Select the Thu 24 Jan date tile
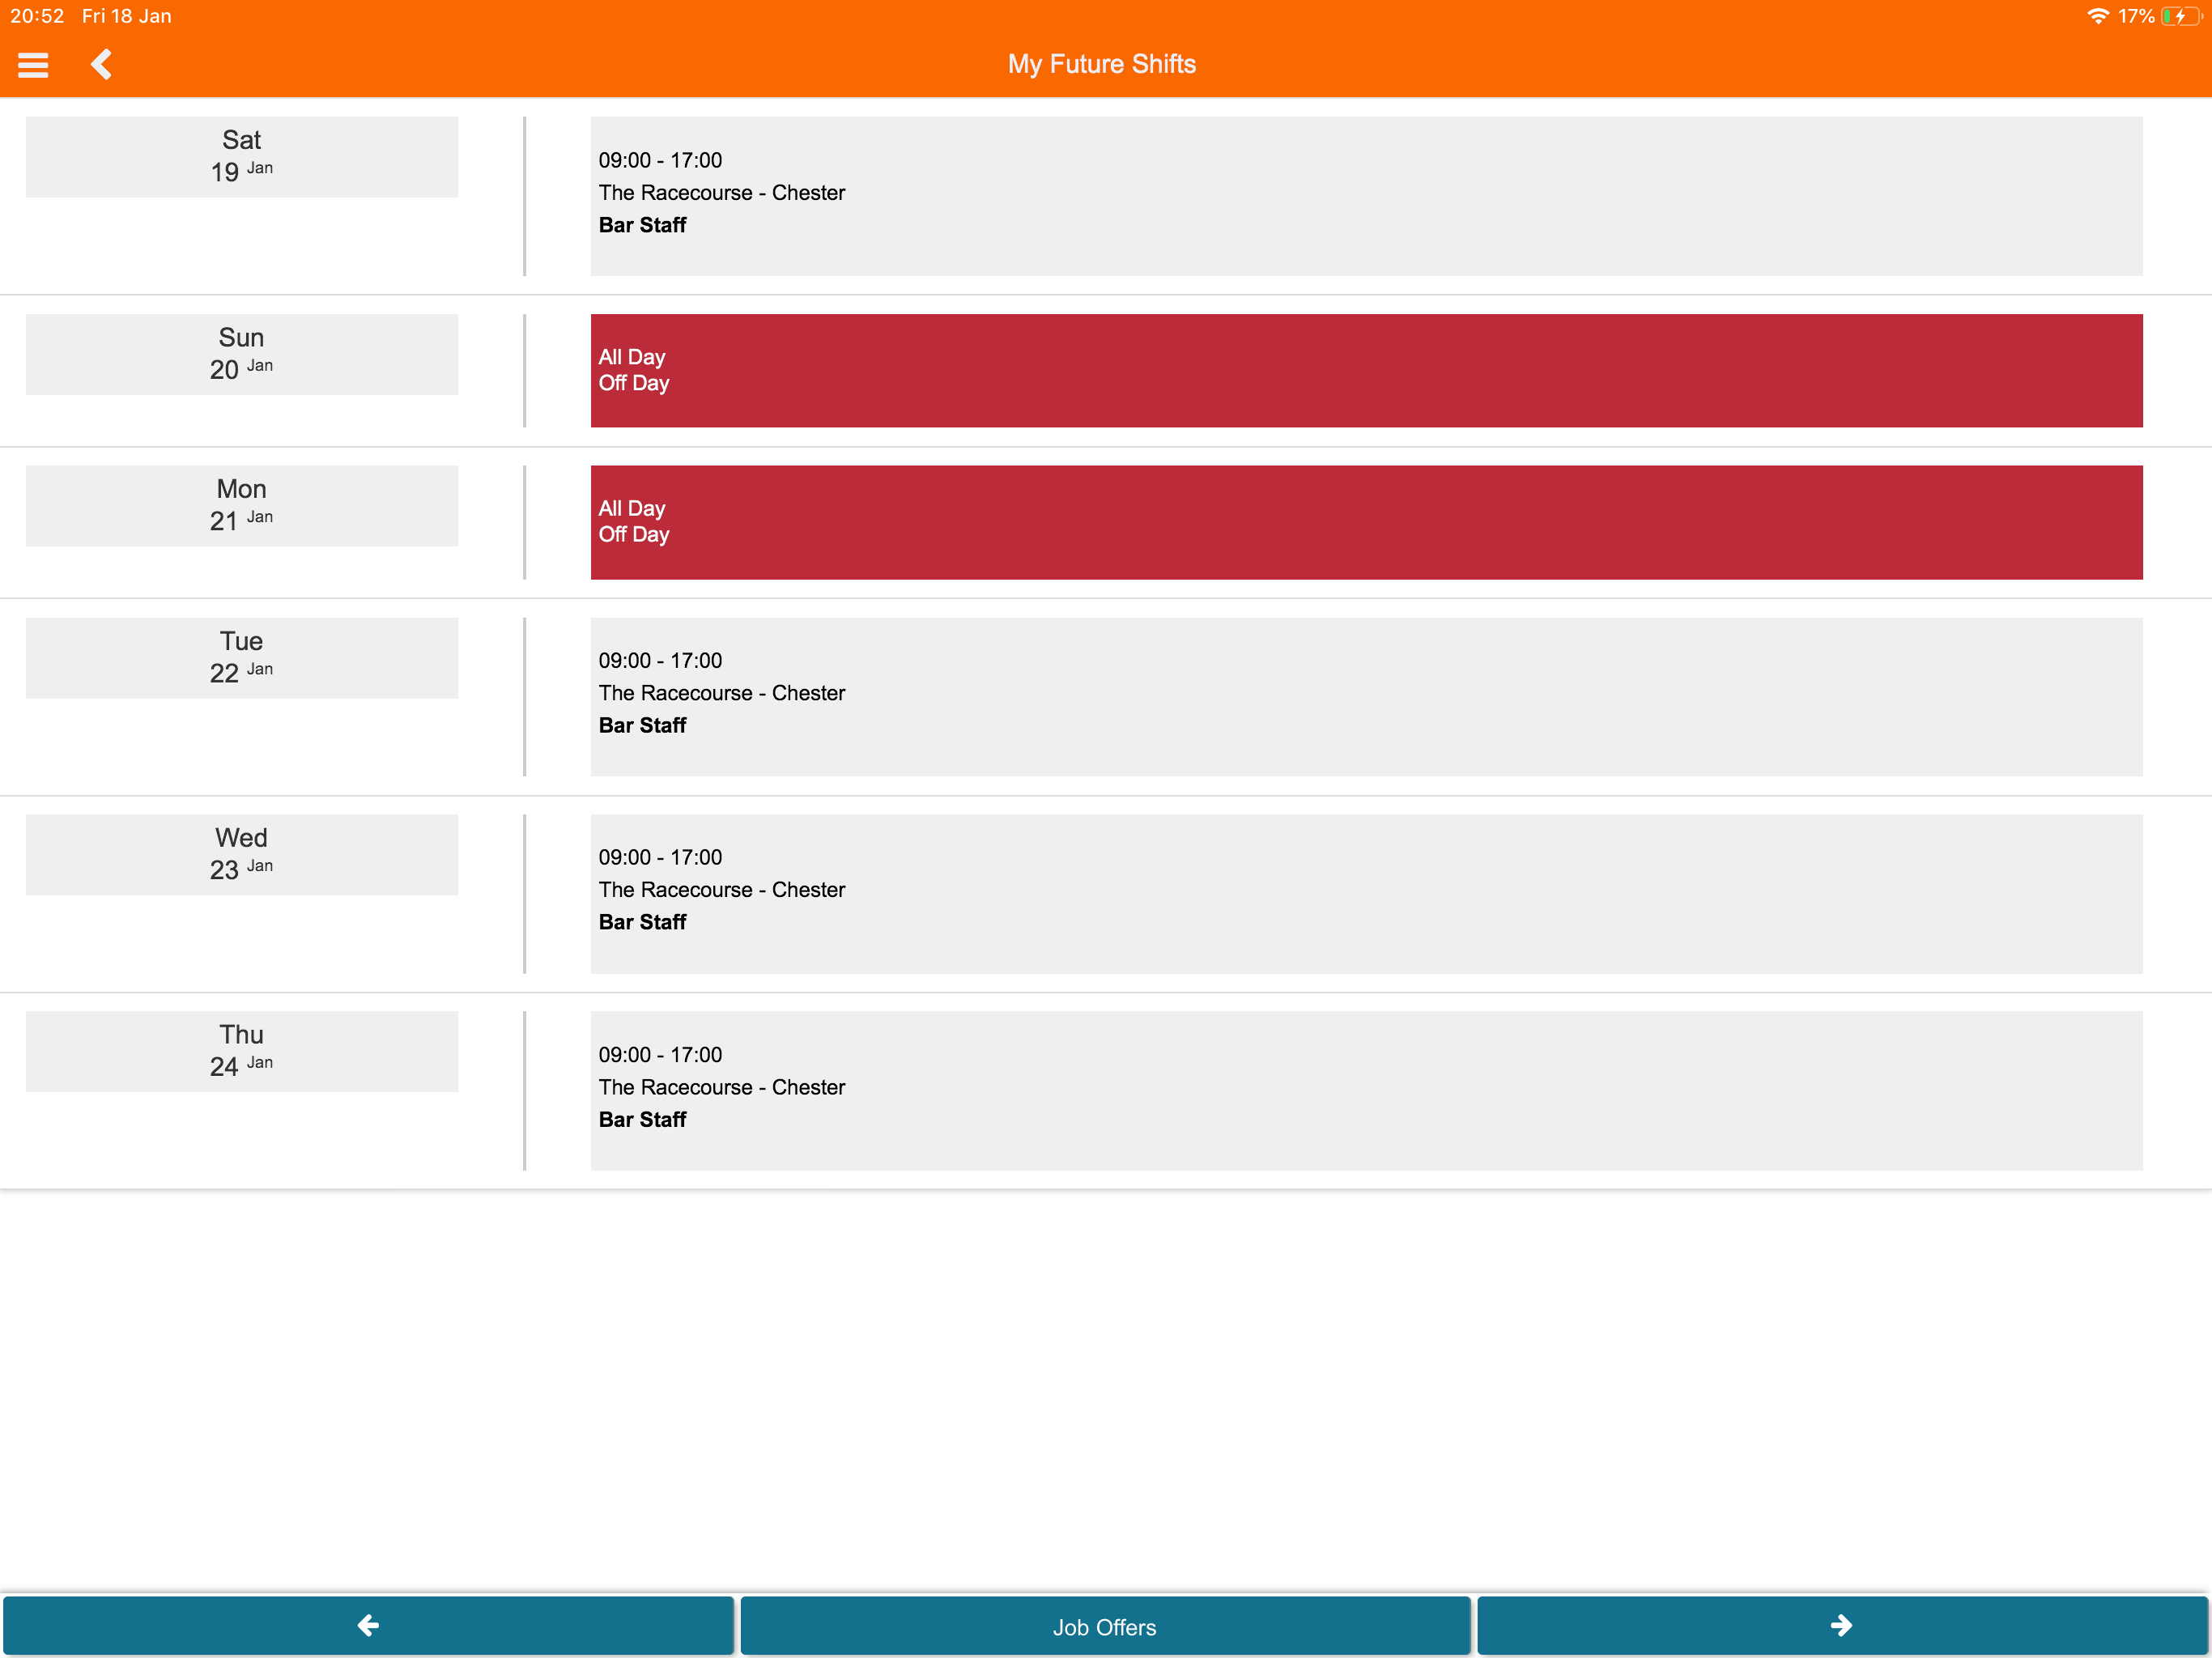The width and height of the screenshot is (2212, 1658). coord(241,1050)
